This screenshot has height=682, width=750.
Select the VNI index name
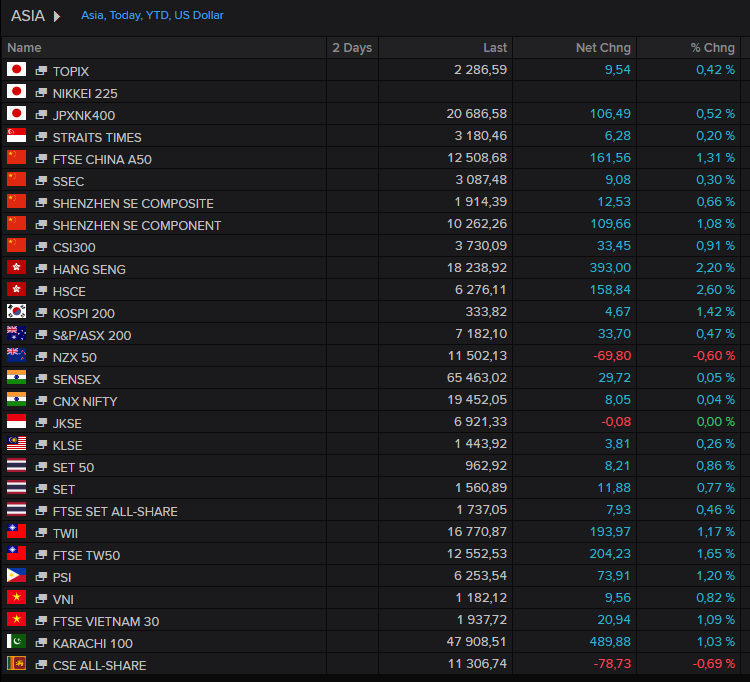click(63, 600)
